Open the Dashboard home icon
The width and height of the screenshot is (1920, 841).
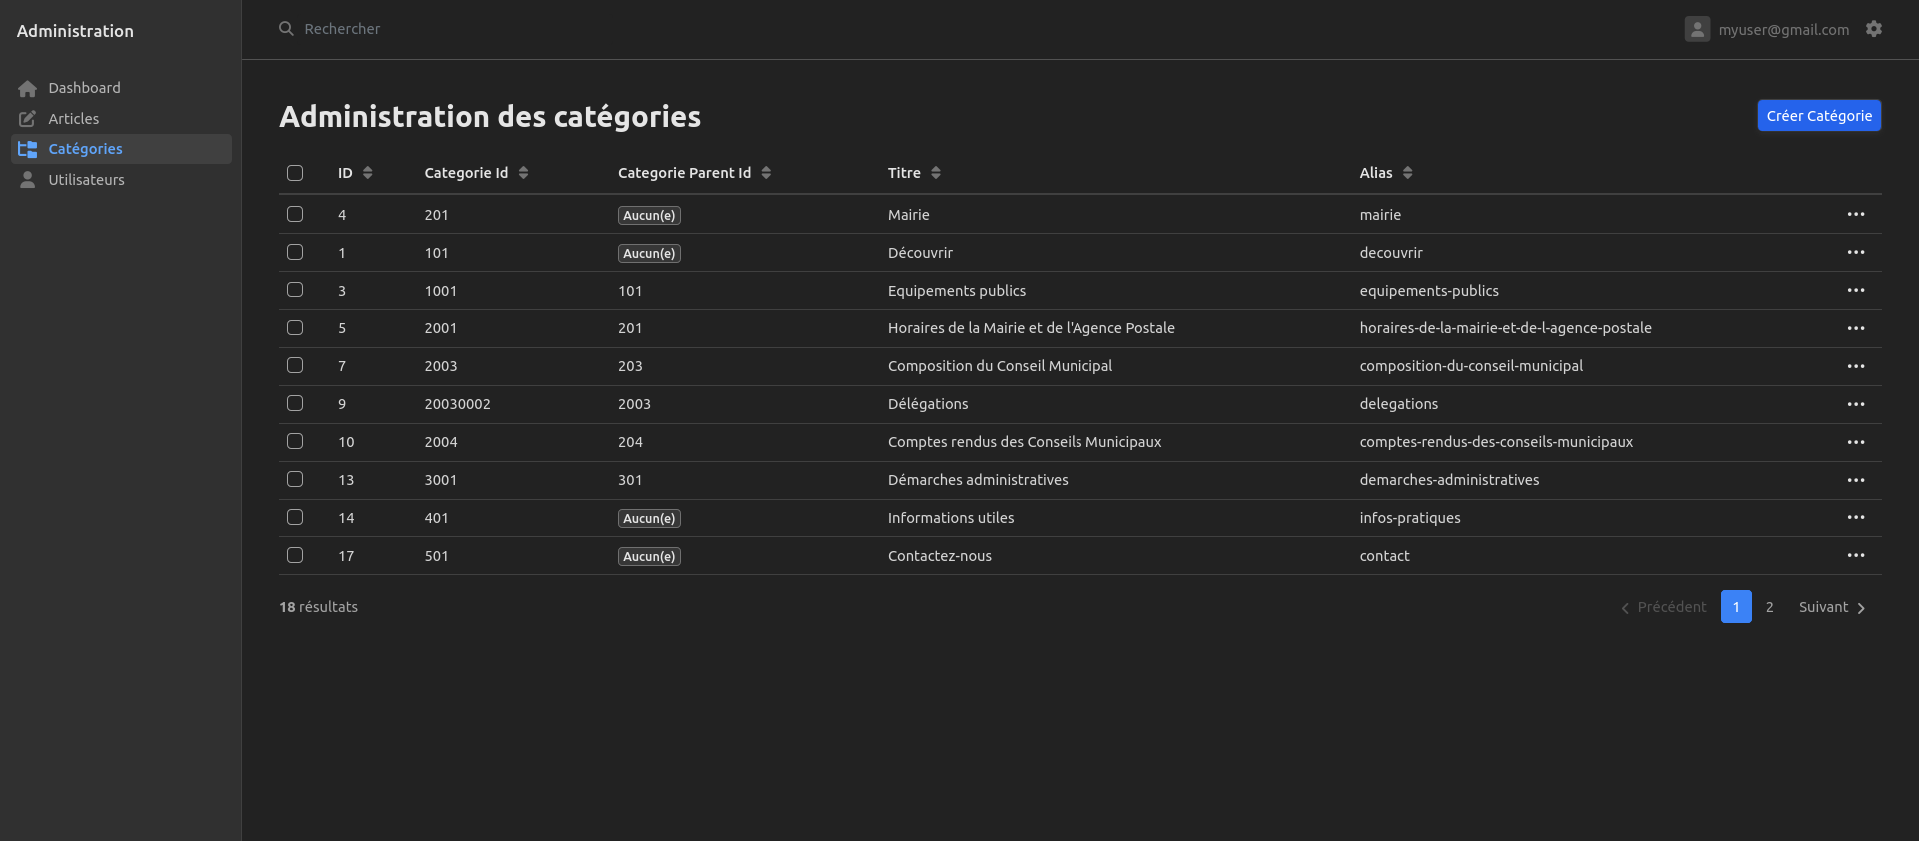(x=28, y=89)
